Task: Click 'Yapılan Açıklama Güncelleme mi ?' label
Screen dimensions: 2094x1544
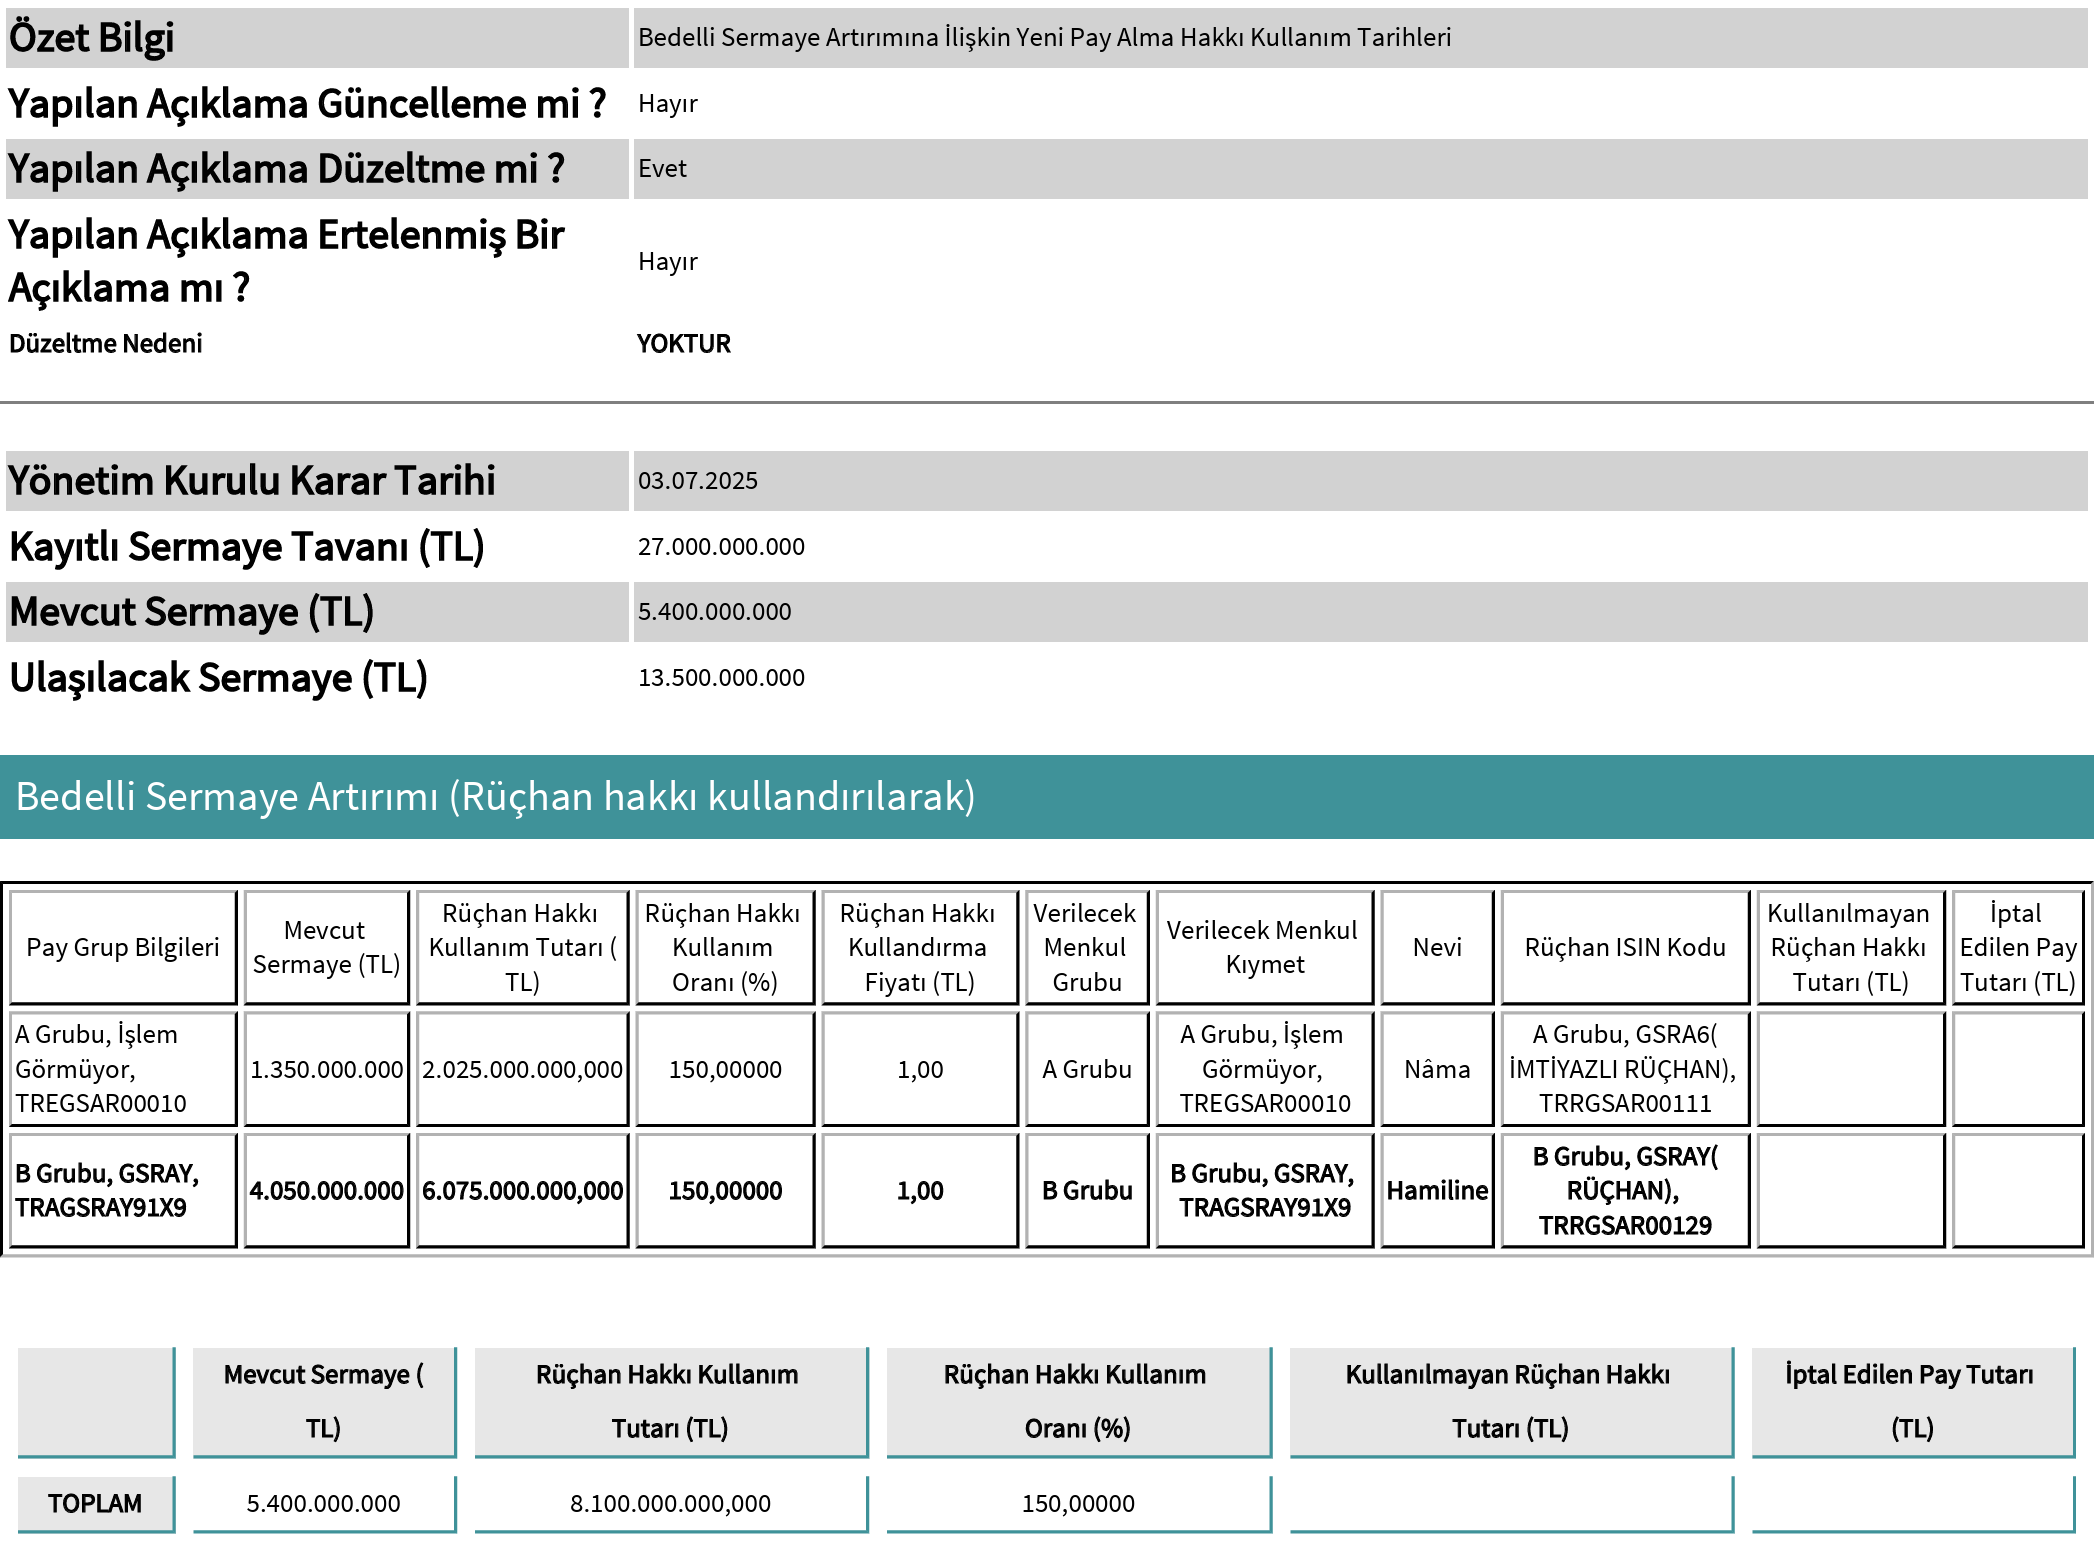Action: tap(307, 104)
